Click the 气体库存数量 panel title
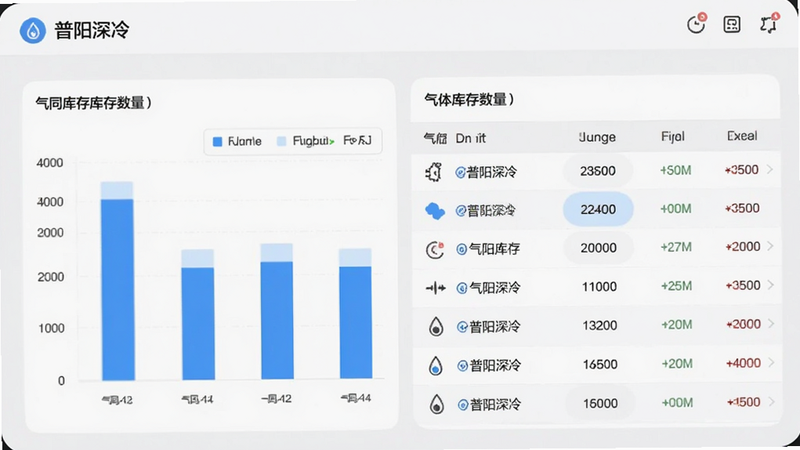800x450 pixels. [x=468, y=99]
